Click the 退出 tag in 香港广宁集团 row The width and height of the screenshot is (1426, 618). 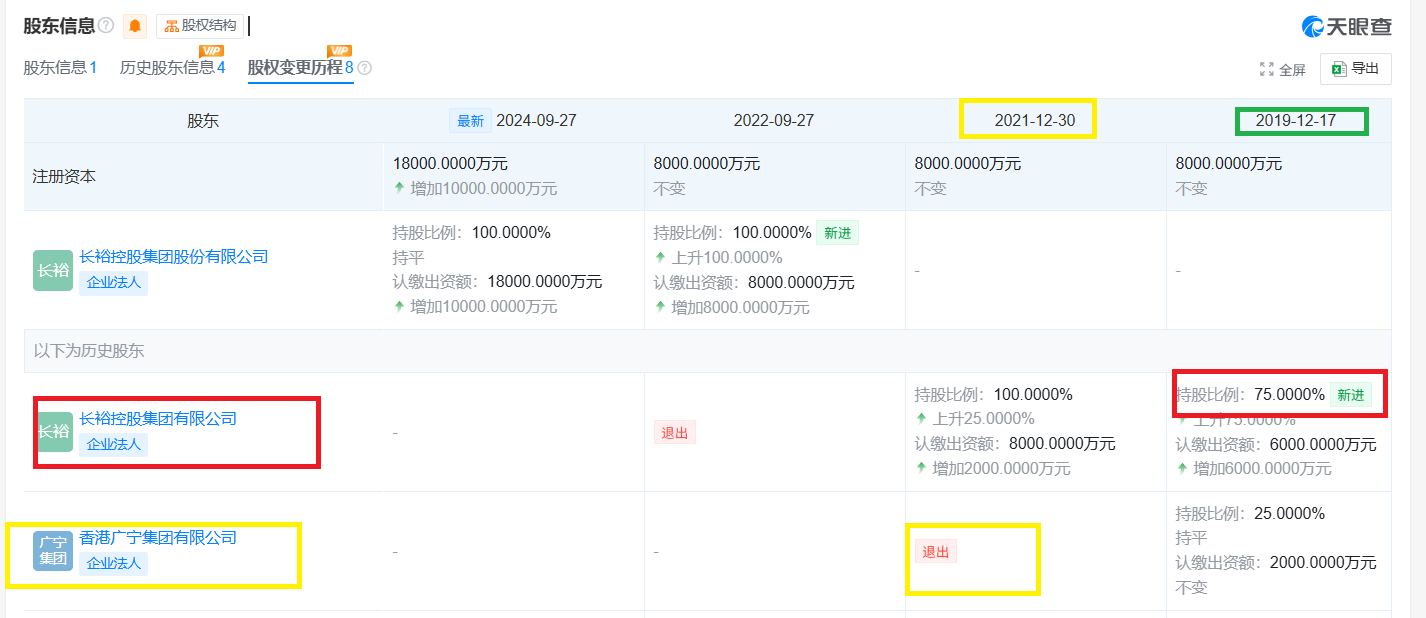pos(935,552)
